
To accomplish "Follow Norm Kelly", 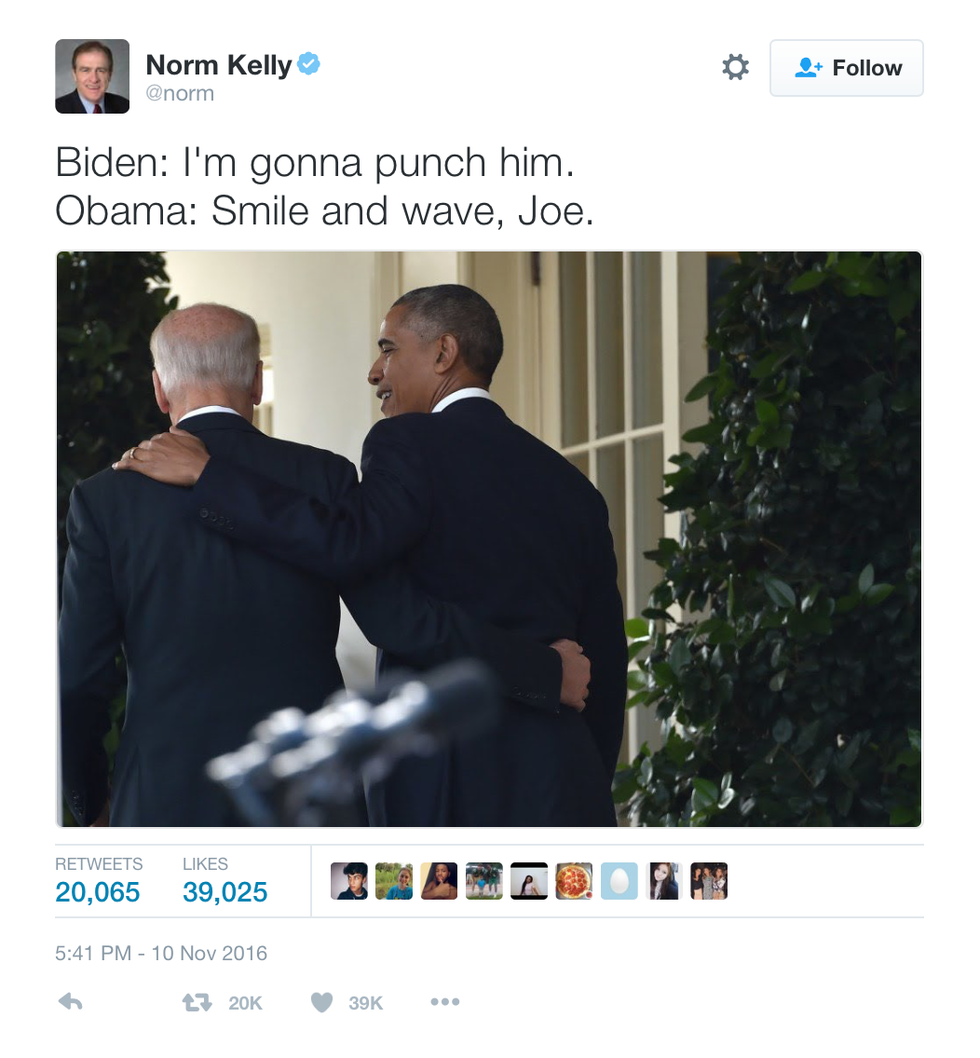I will click(846, 68).
